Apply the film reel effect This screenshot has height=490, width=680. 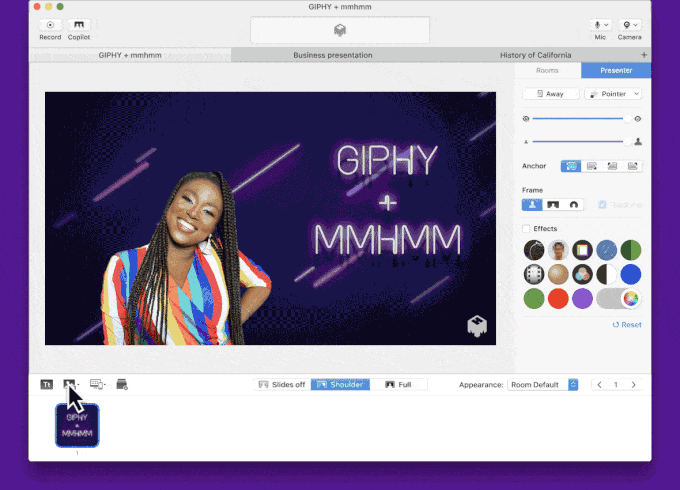(534, 274)
